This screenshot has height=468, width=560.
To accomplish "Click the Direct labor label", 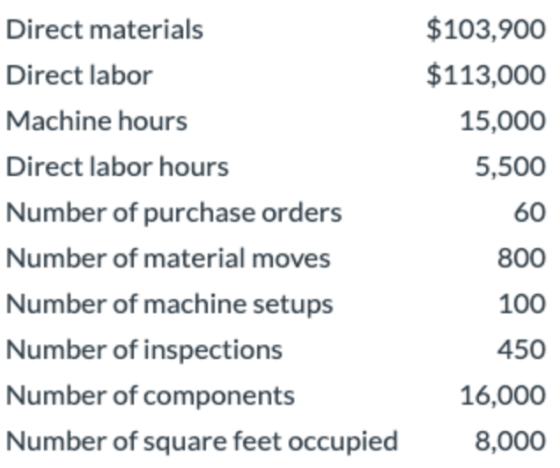I will tap(79, 75).
